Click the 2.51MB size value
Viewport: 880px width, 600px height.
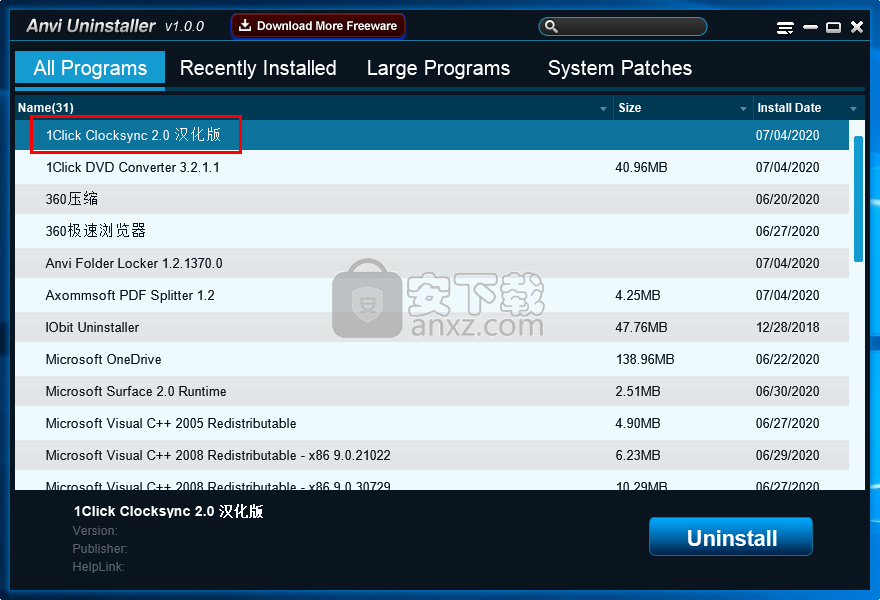click(x=638, y=391)
